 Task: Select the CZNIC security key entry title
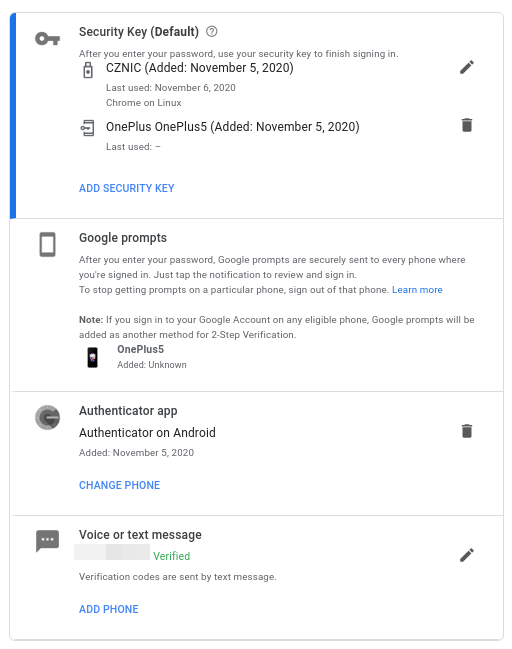pos(200,68)
